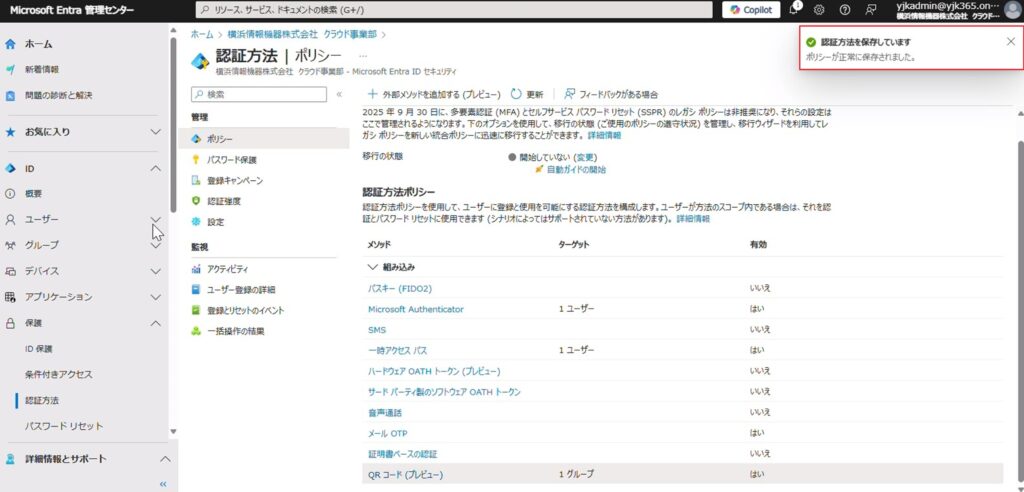Open サード パーティ製のソフトウェア OATH トークン
Image resolution: width=1024 pixels, height=492 pixels.
click(444, 392)
